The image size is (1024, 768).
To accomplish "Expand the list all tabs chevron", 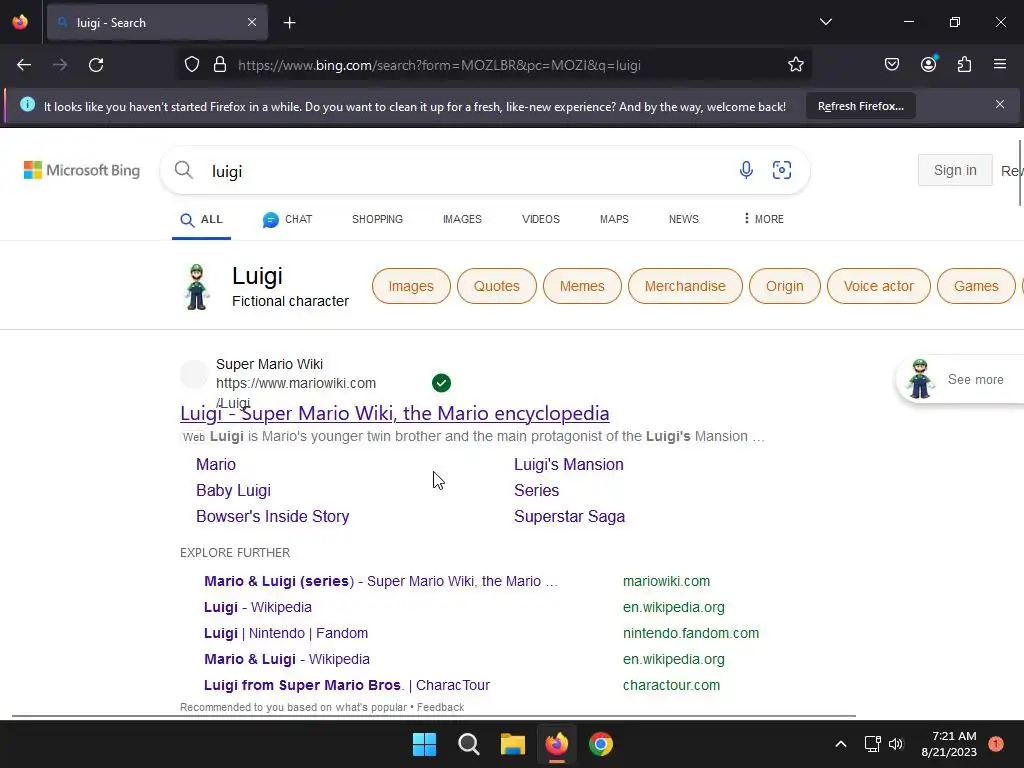I will [825, 22].
